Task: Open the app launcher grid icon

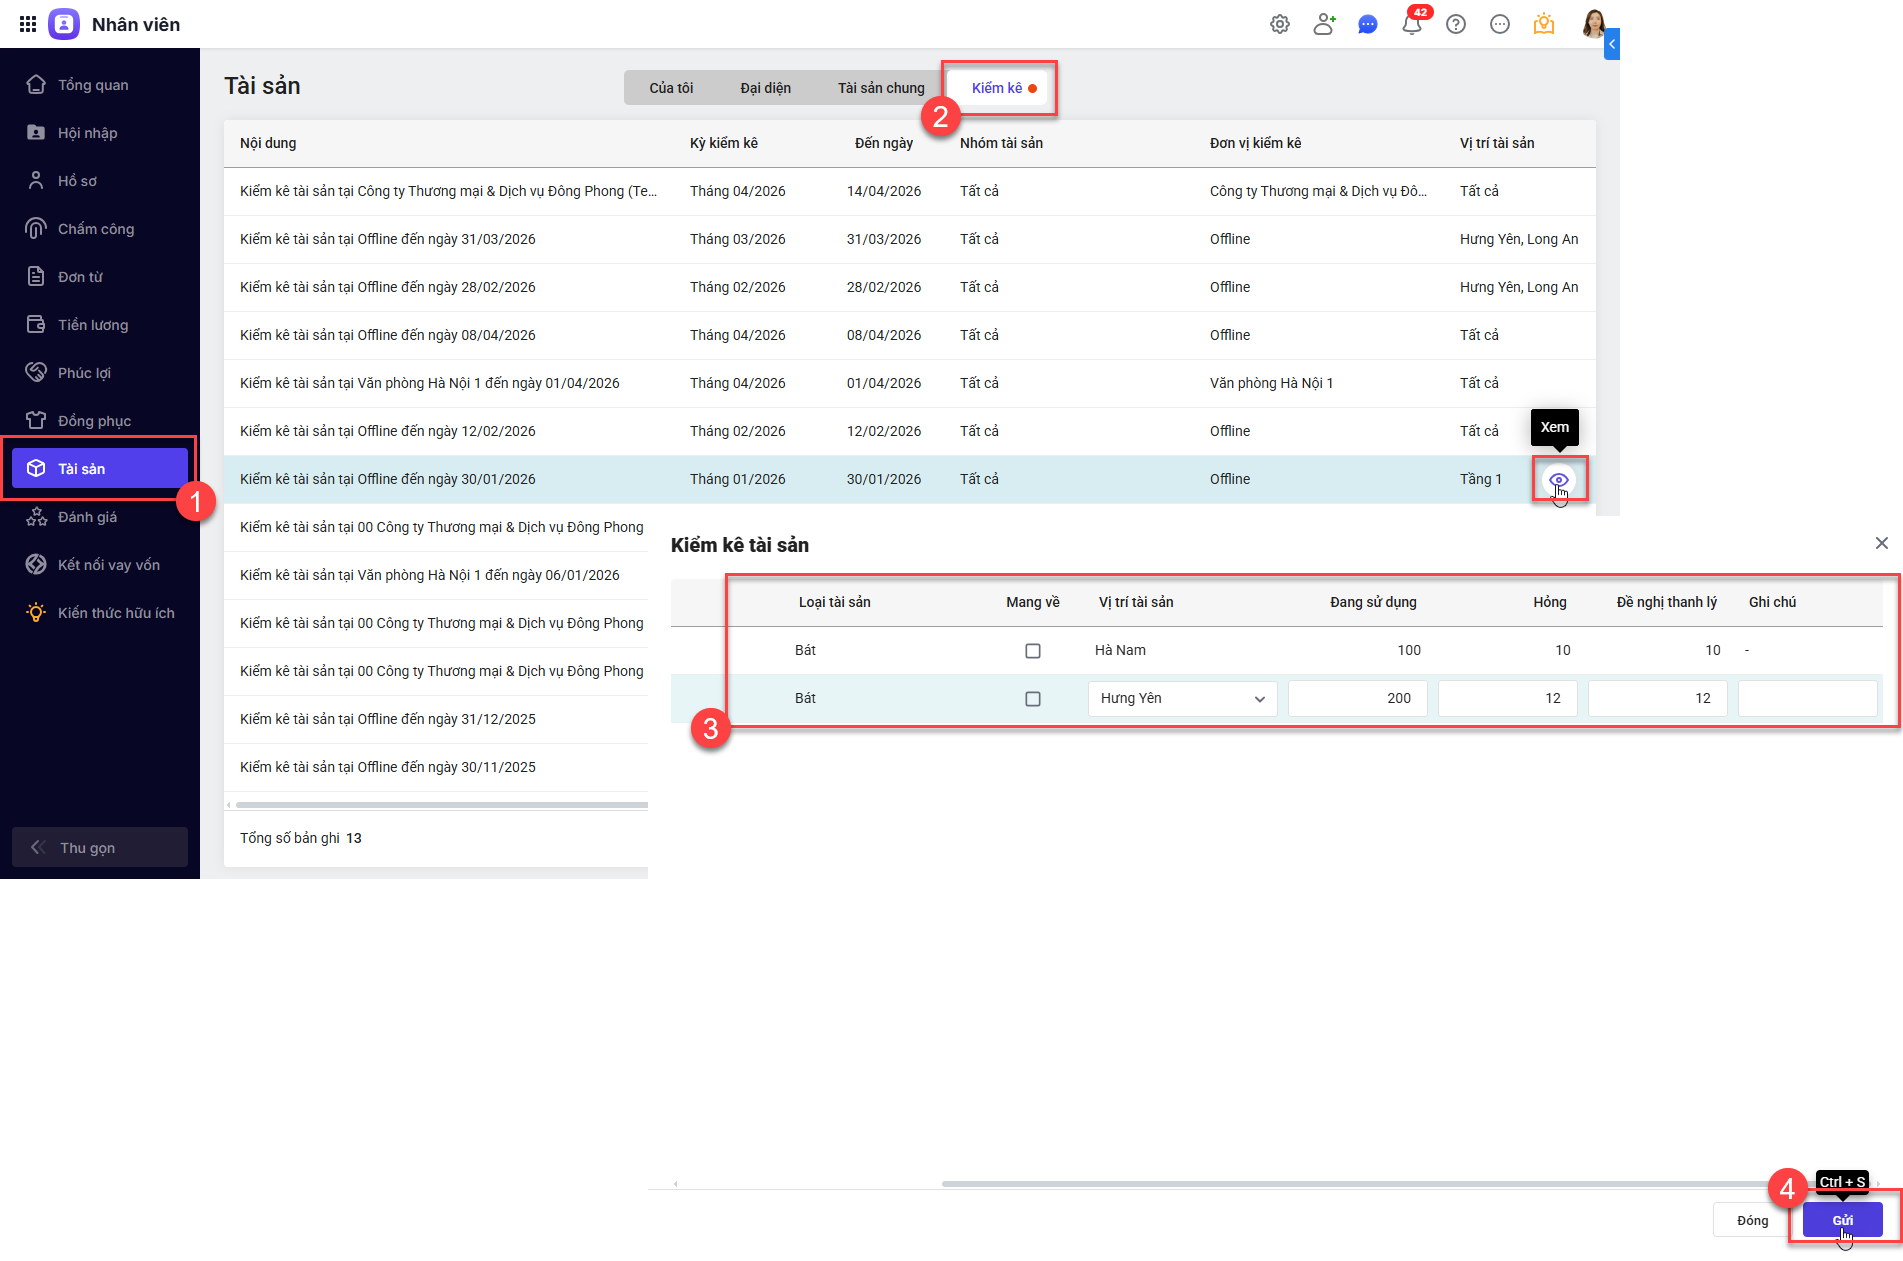Action: click(28, 24)
